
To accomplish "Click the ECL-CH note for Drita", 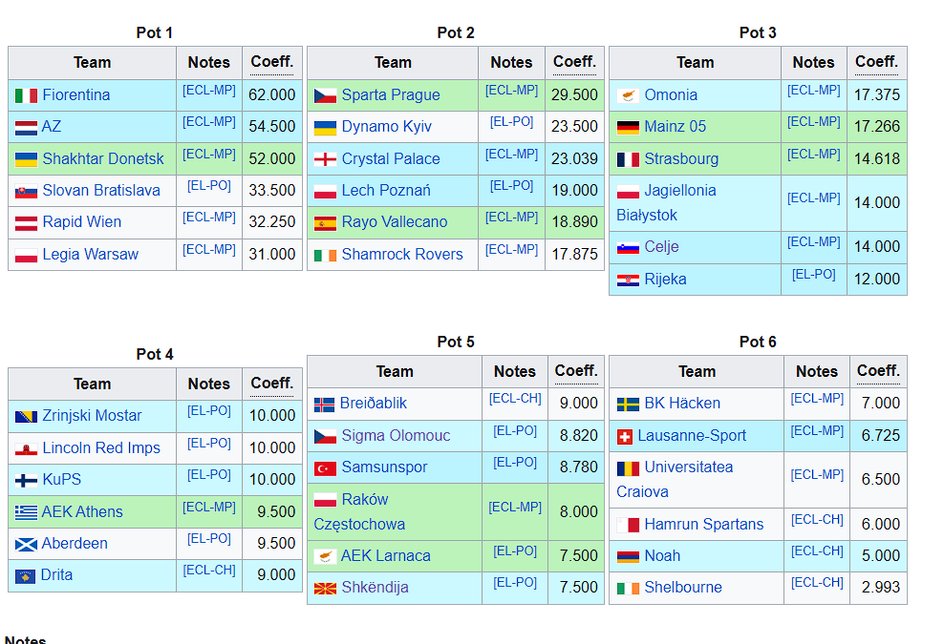I will [x=209, y=570].
